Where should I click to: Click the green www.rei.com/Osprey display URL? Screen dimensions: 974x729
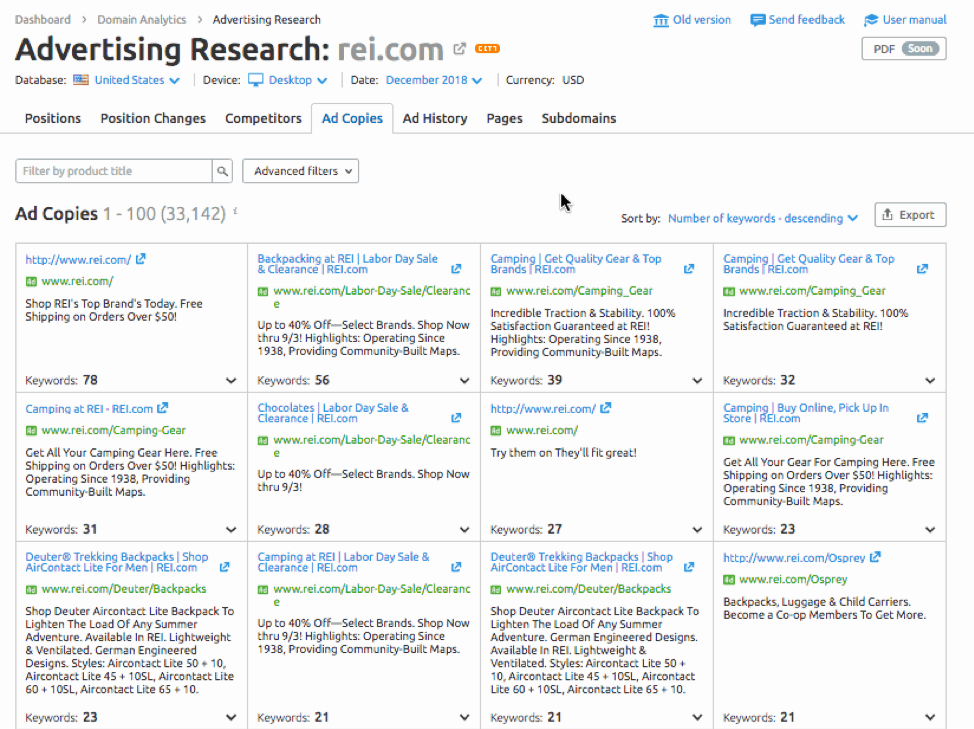tap(793, 579)
